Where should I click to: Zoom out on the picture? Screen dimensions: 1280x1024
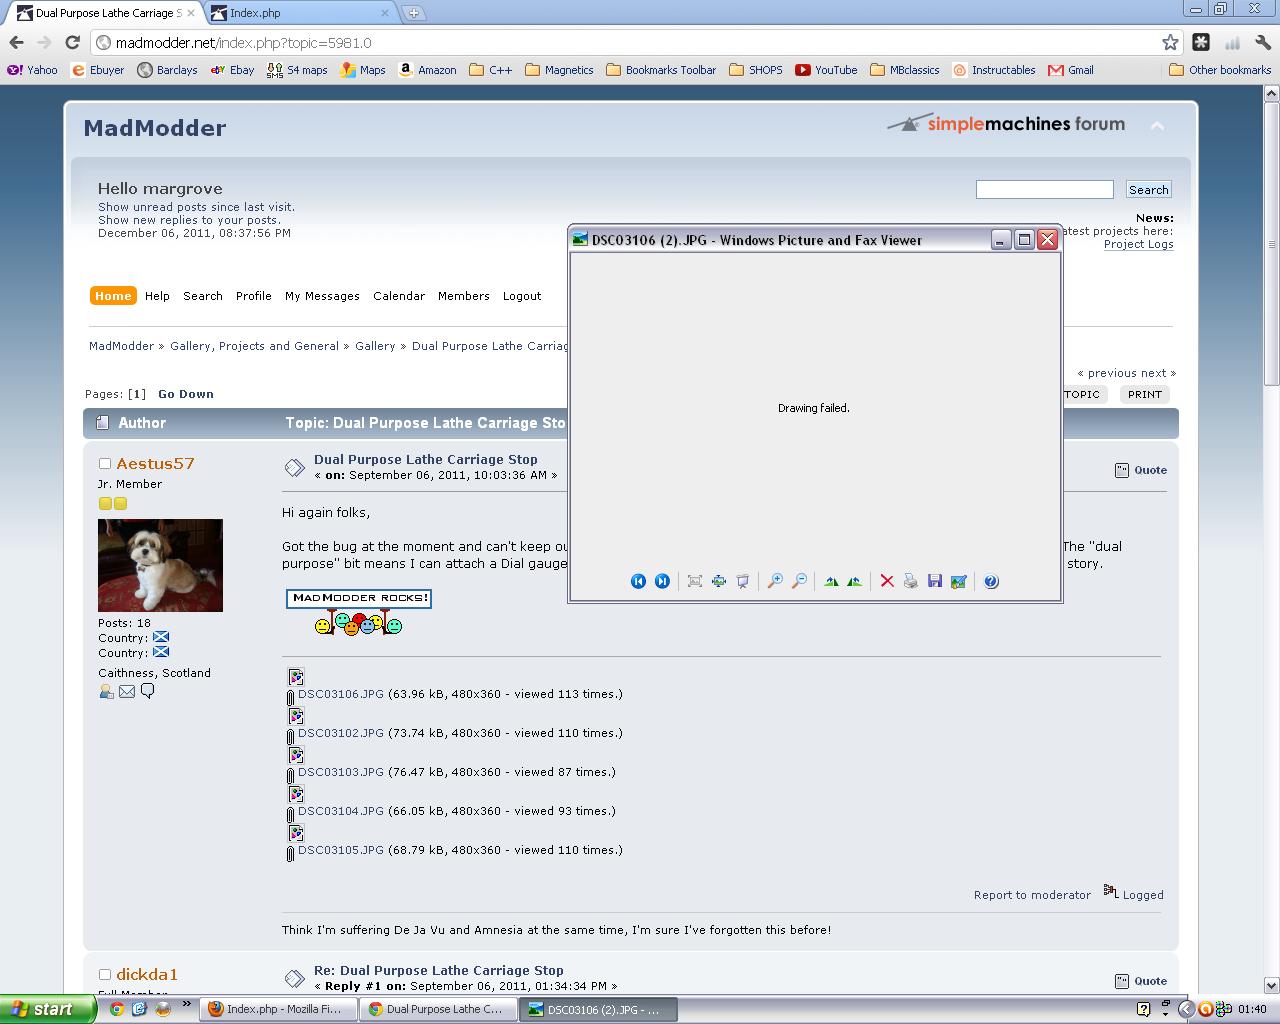coord(799,581)
